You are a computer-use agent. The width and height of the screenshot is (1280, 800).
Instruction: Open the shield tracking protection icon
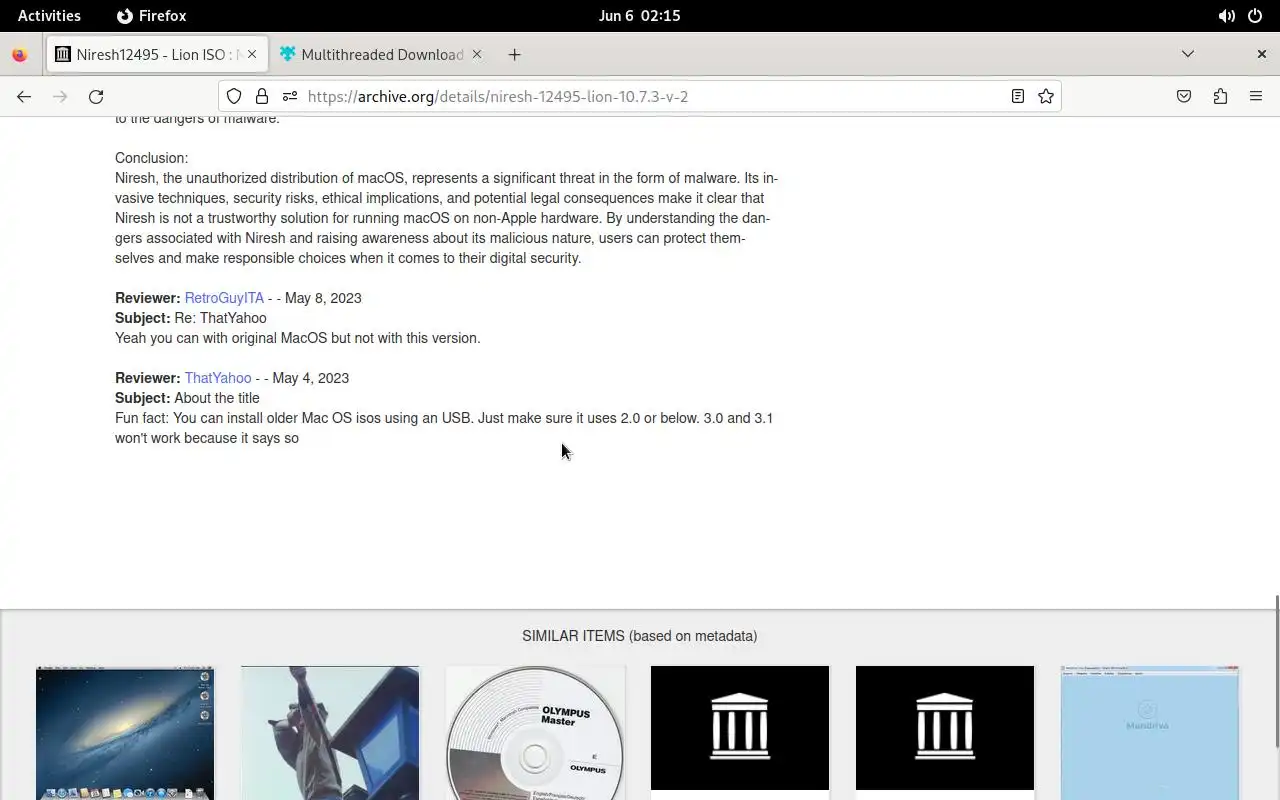tap(234, 96)
